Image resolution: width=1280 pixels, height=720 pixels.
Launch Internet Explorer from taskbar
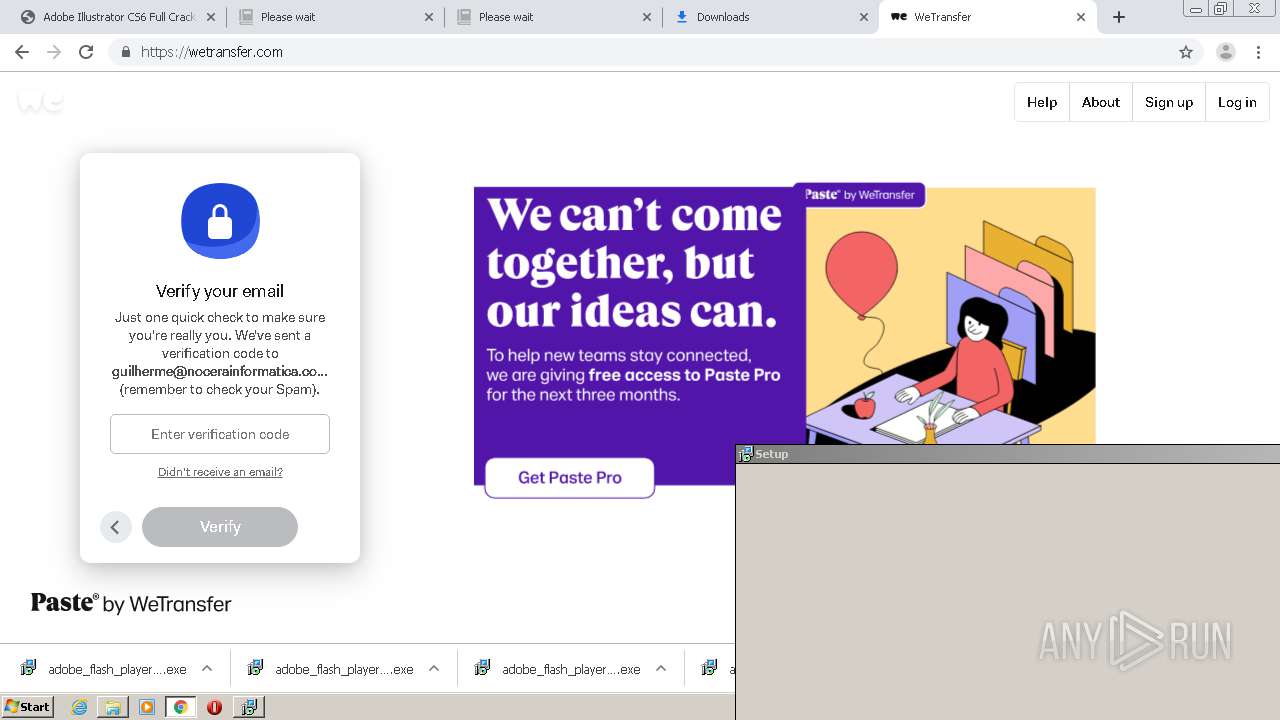(x=80, y=707)
